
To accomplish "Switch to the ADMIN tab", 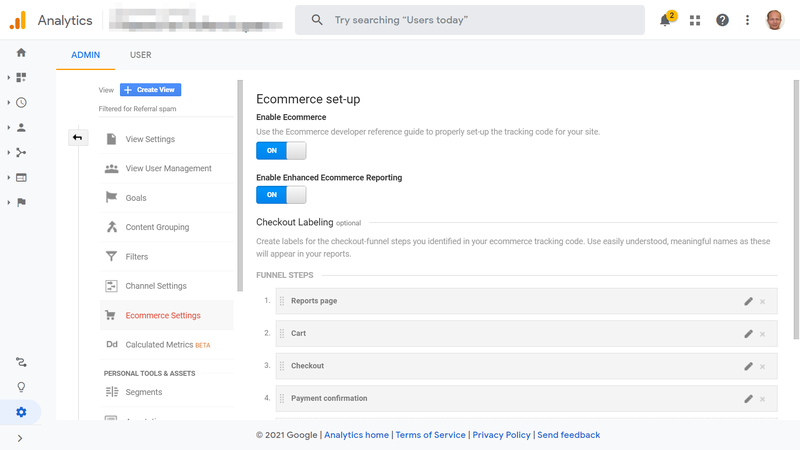I will tap(85, 55).
